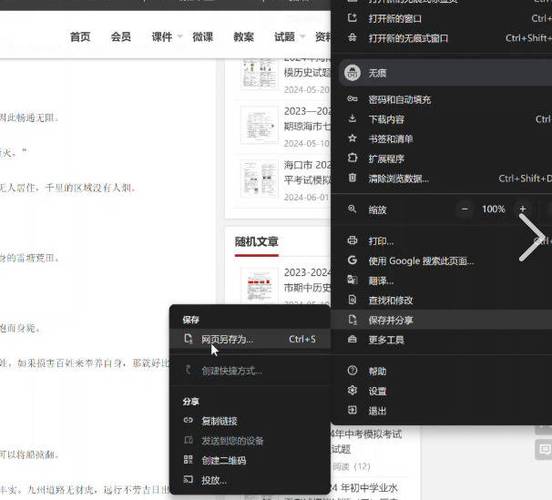Open 下载内容 from the menu
Image resolution: width=552 pixels, height=500 pixels.
[442, 119]
